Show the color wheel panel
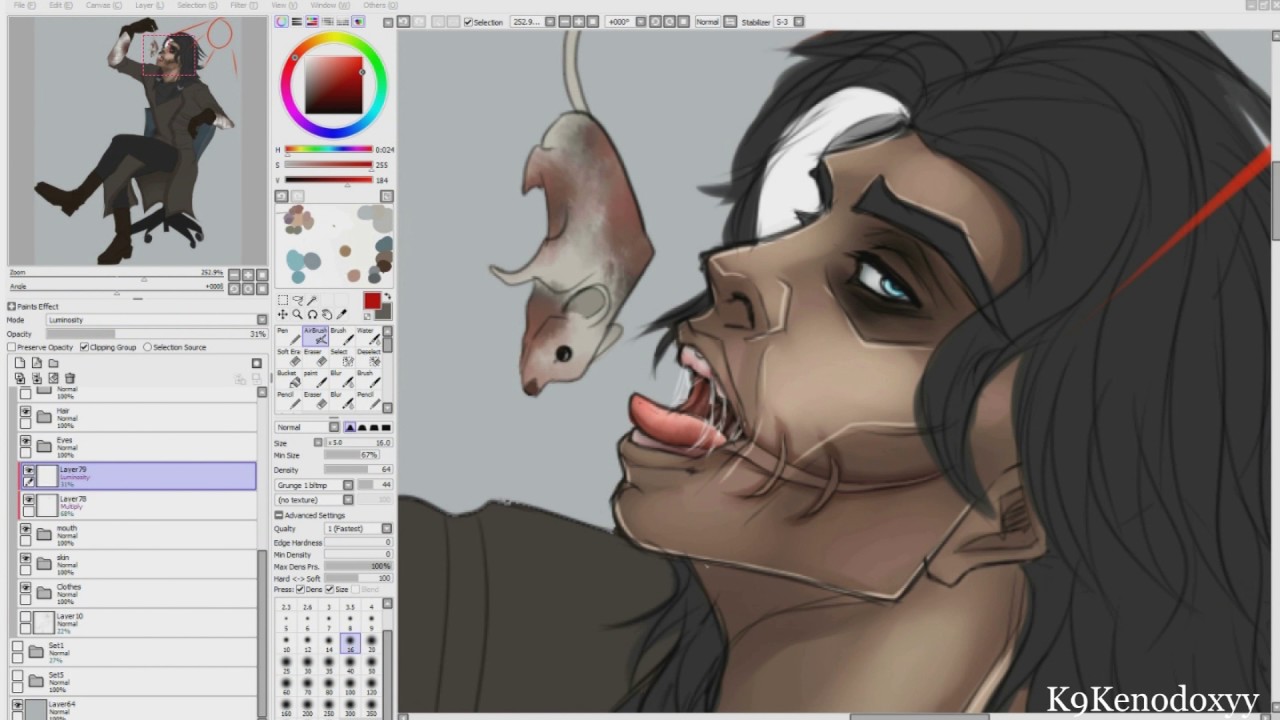 click(282, 21)
